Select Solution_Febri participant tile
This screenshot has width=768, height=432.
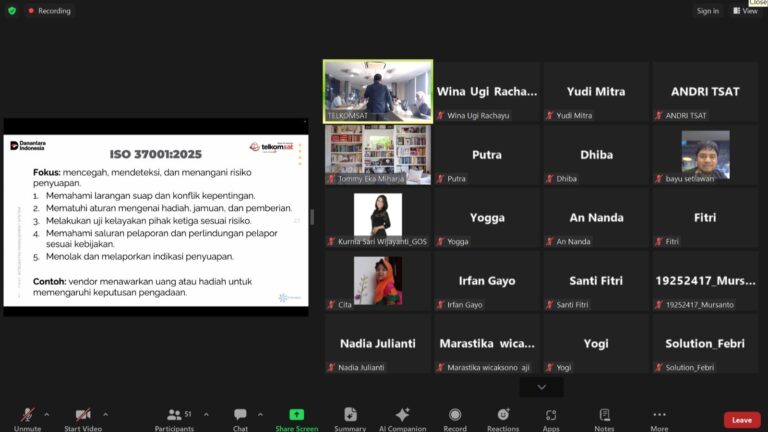(705, 343)
